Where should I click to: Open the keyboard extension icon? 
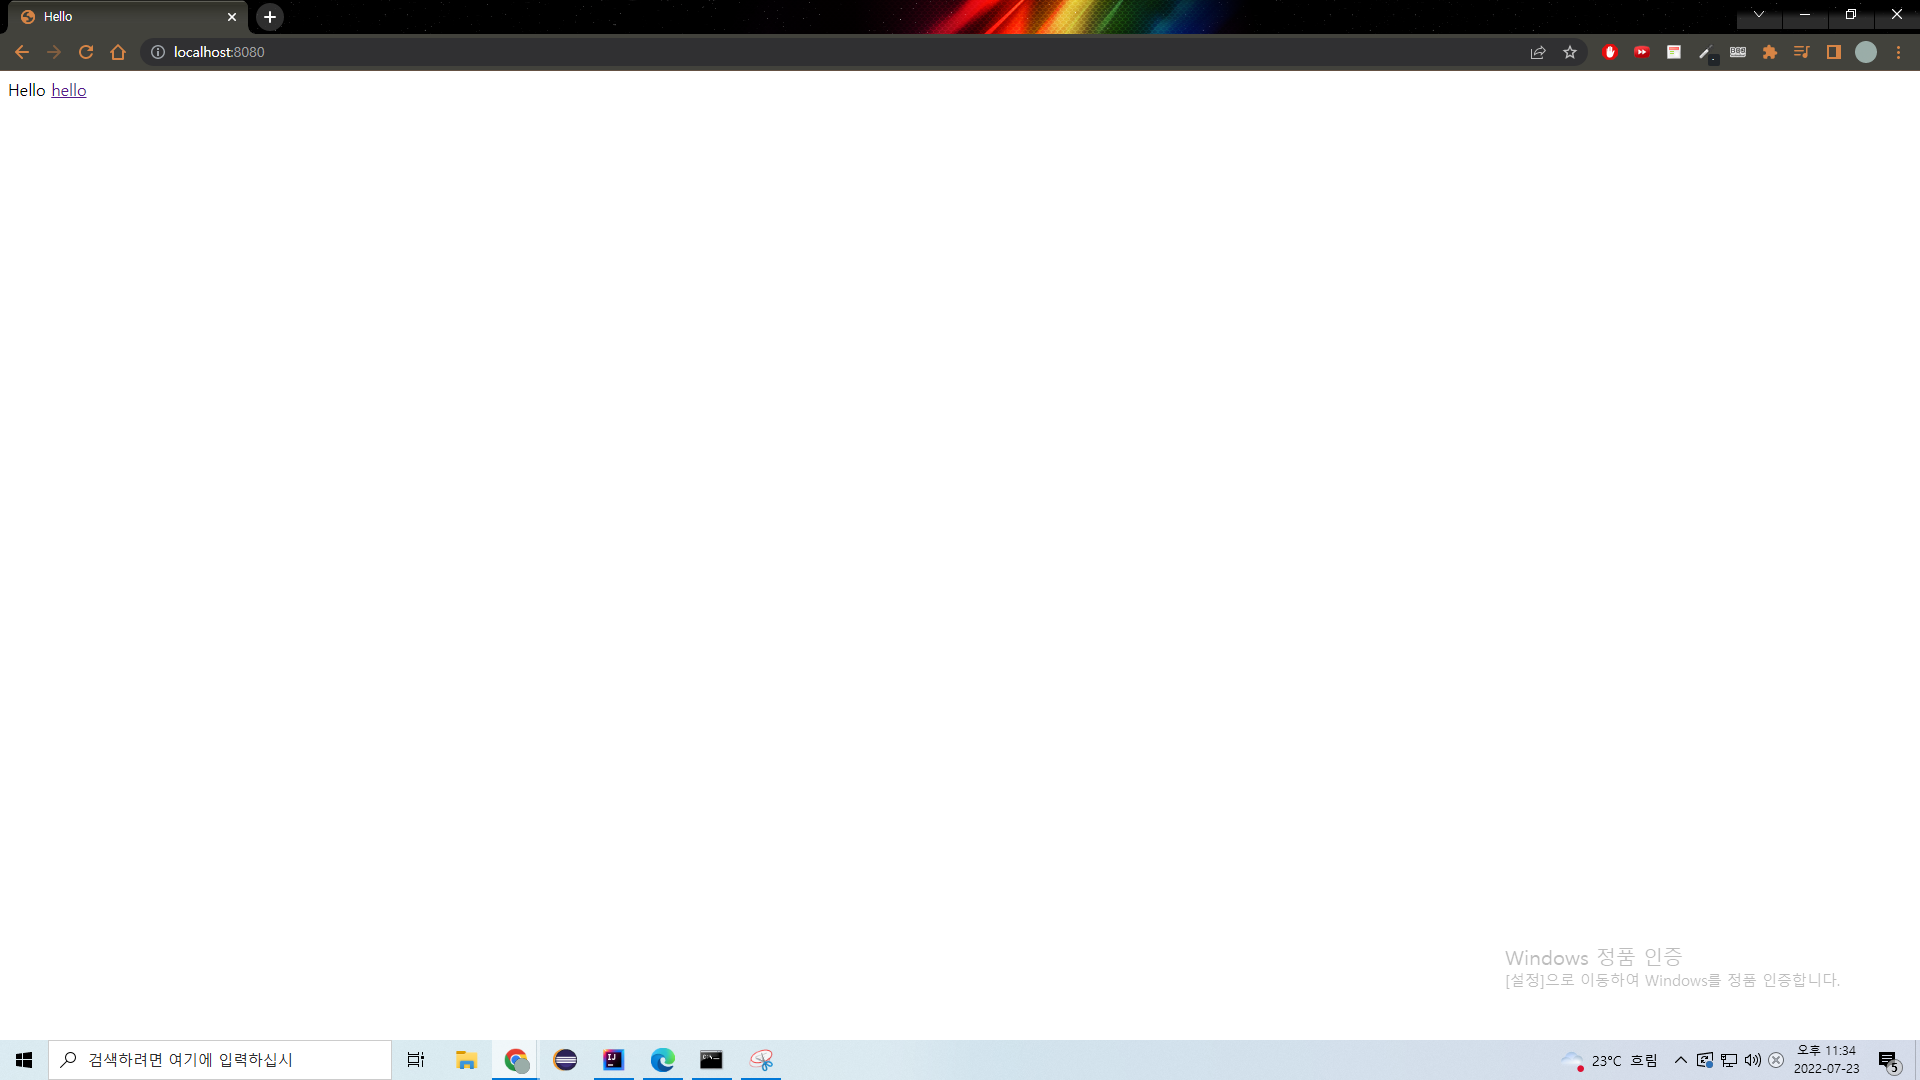(1738, 52)
